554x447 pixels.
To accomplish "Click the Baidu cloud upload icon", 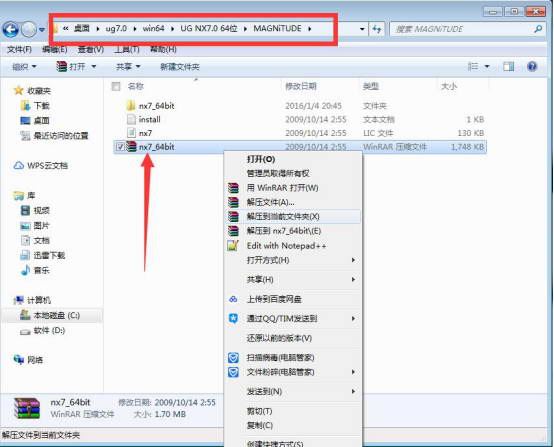I will (233, 299).
